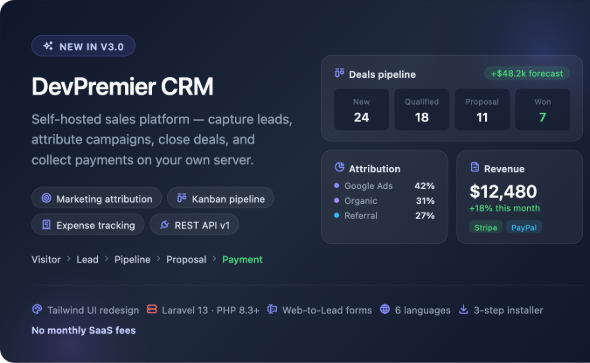590x363 pixels.
Task: Click the Revenue card title
Action: point(504,169)
